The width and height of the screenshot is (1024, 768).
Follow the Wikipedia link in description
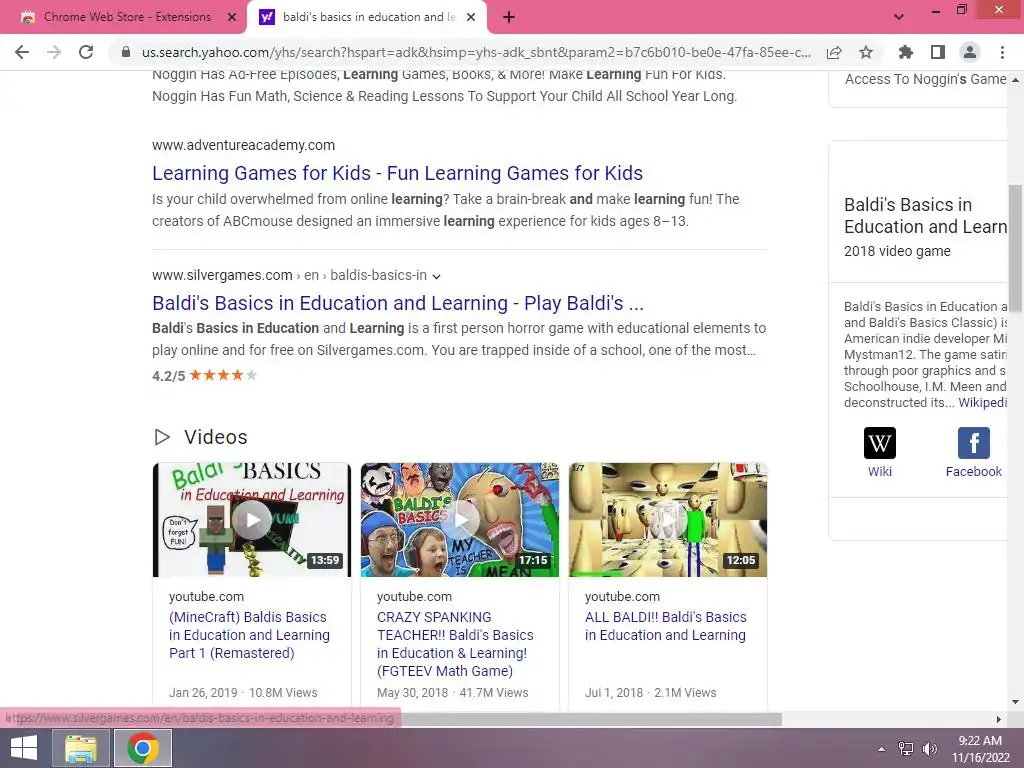coord(983,402)
